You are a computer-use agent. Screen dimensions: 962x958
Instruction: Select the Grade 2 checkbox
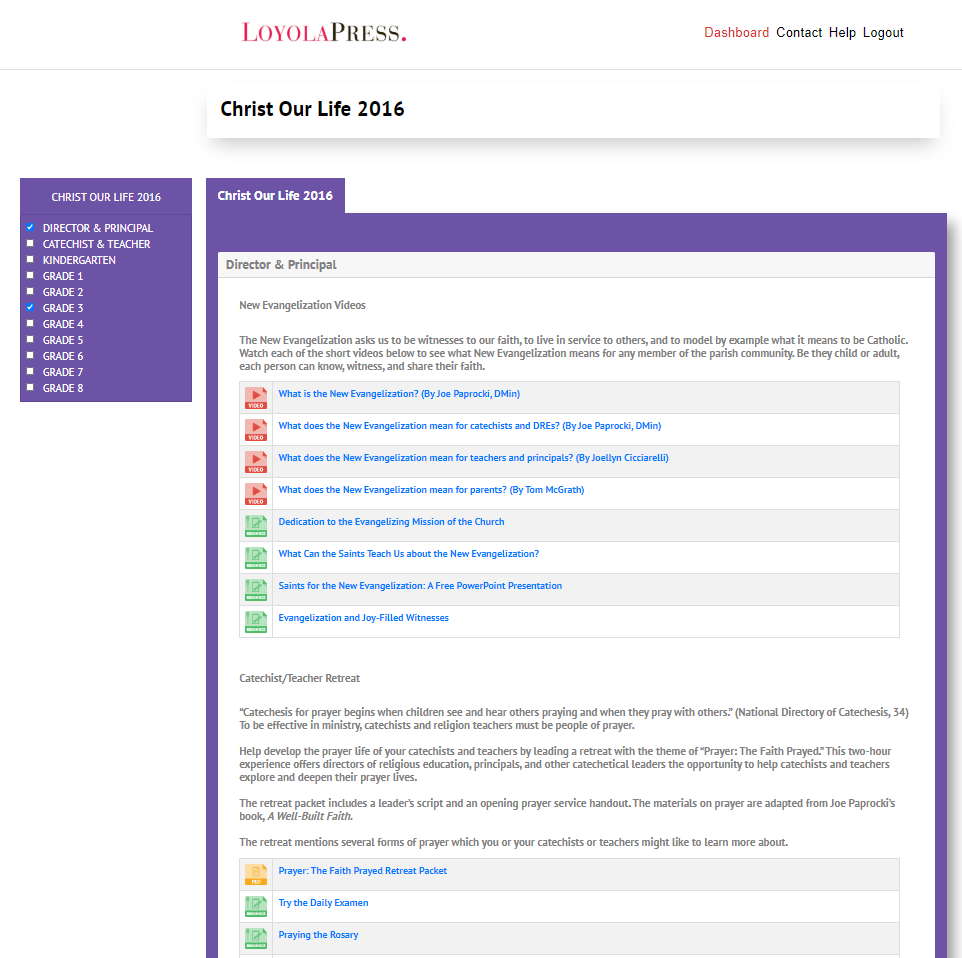tap(30, 291)
